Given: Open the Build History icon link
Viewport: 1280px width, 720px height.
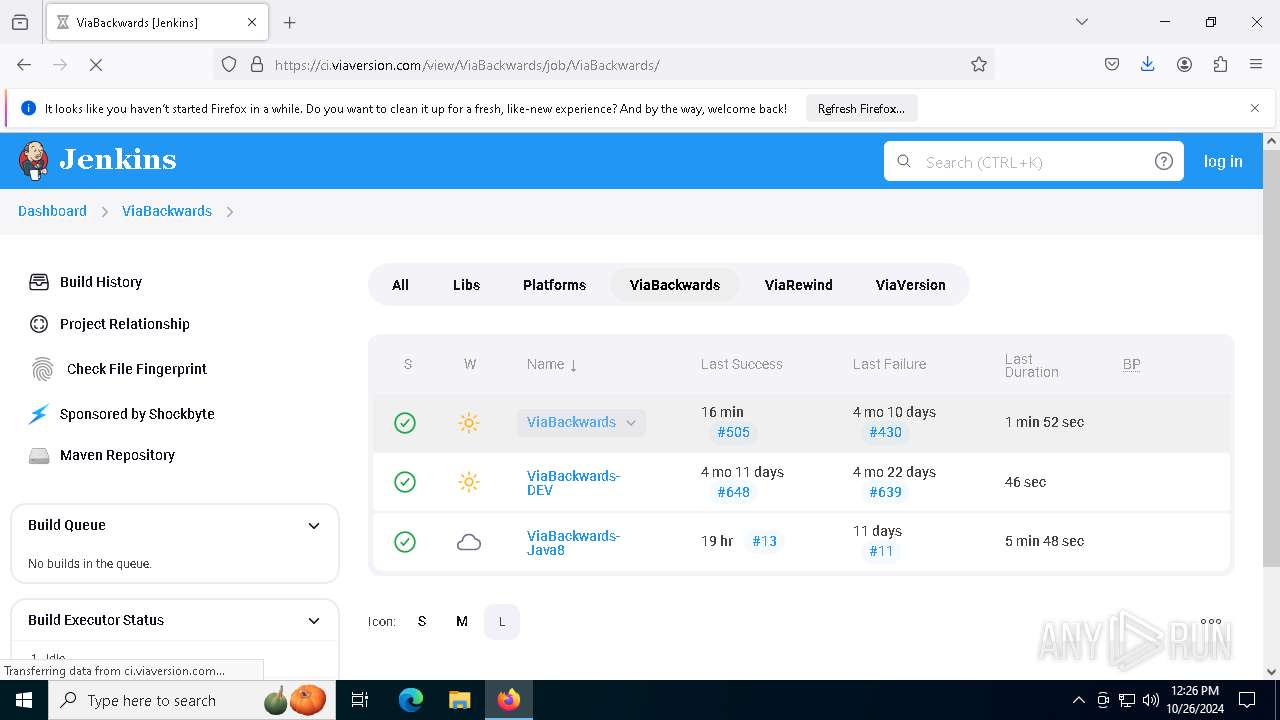Looking at the screenshot, I should point(39,282).
